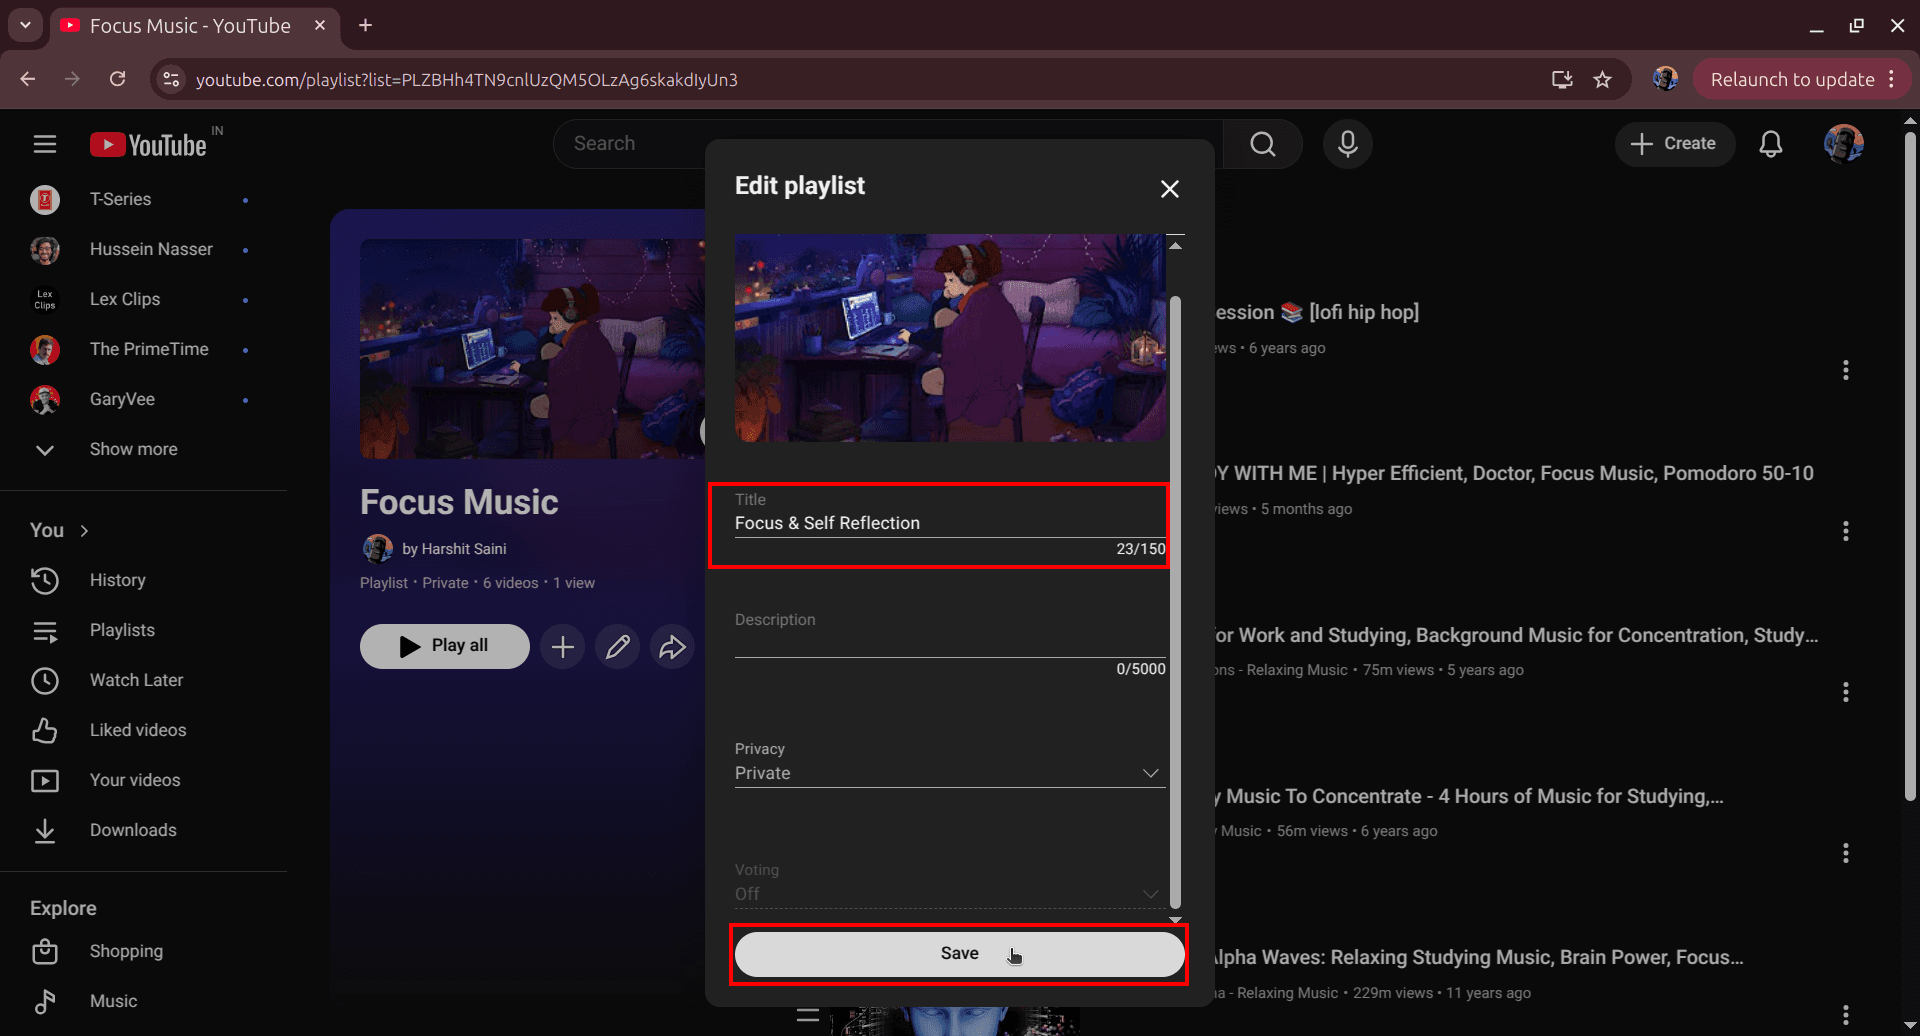Image resolution: width=1920 pixels, height=1036 pixels.
Task: Open the Voting dropdown set to Off
Action: (950, 894)
